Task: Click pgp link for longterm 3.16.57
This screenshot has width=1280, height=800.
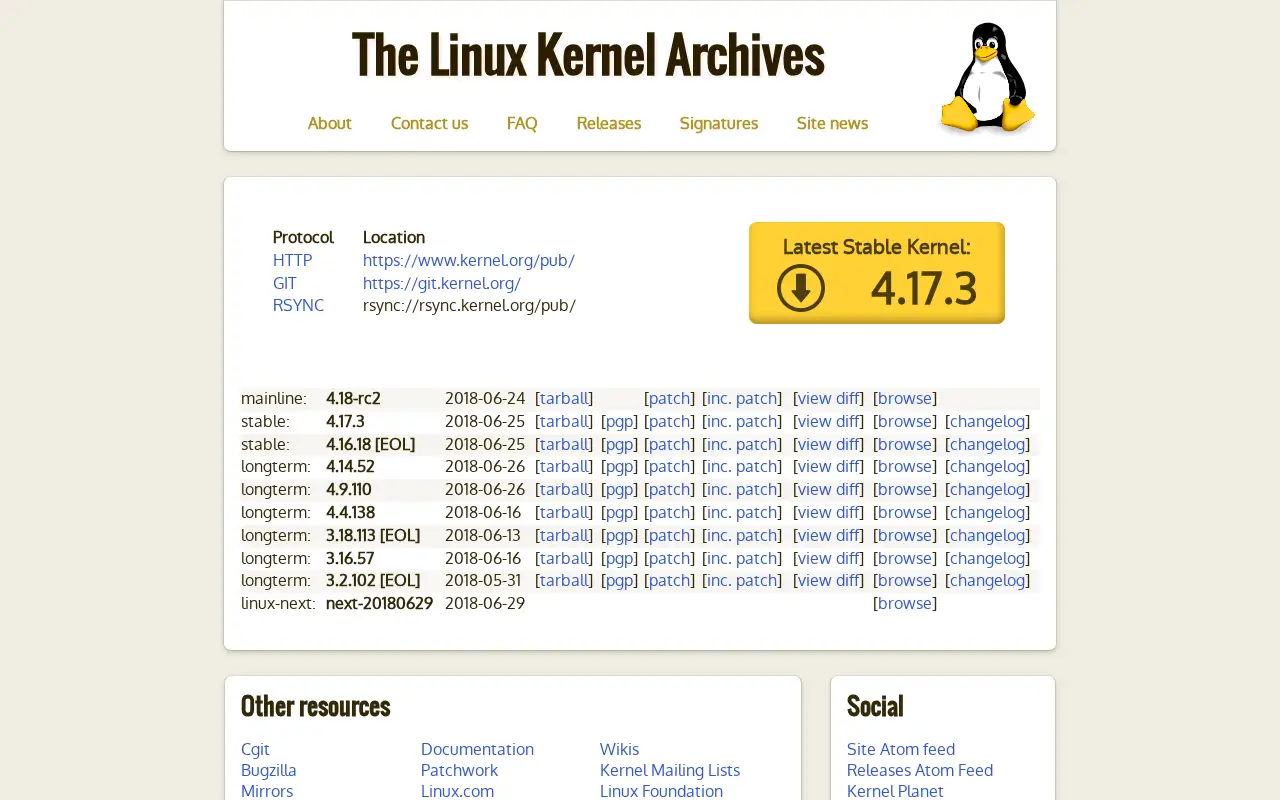Action: pos(619,558)
